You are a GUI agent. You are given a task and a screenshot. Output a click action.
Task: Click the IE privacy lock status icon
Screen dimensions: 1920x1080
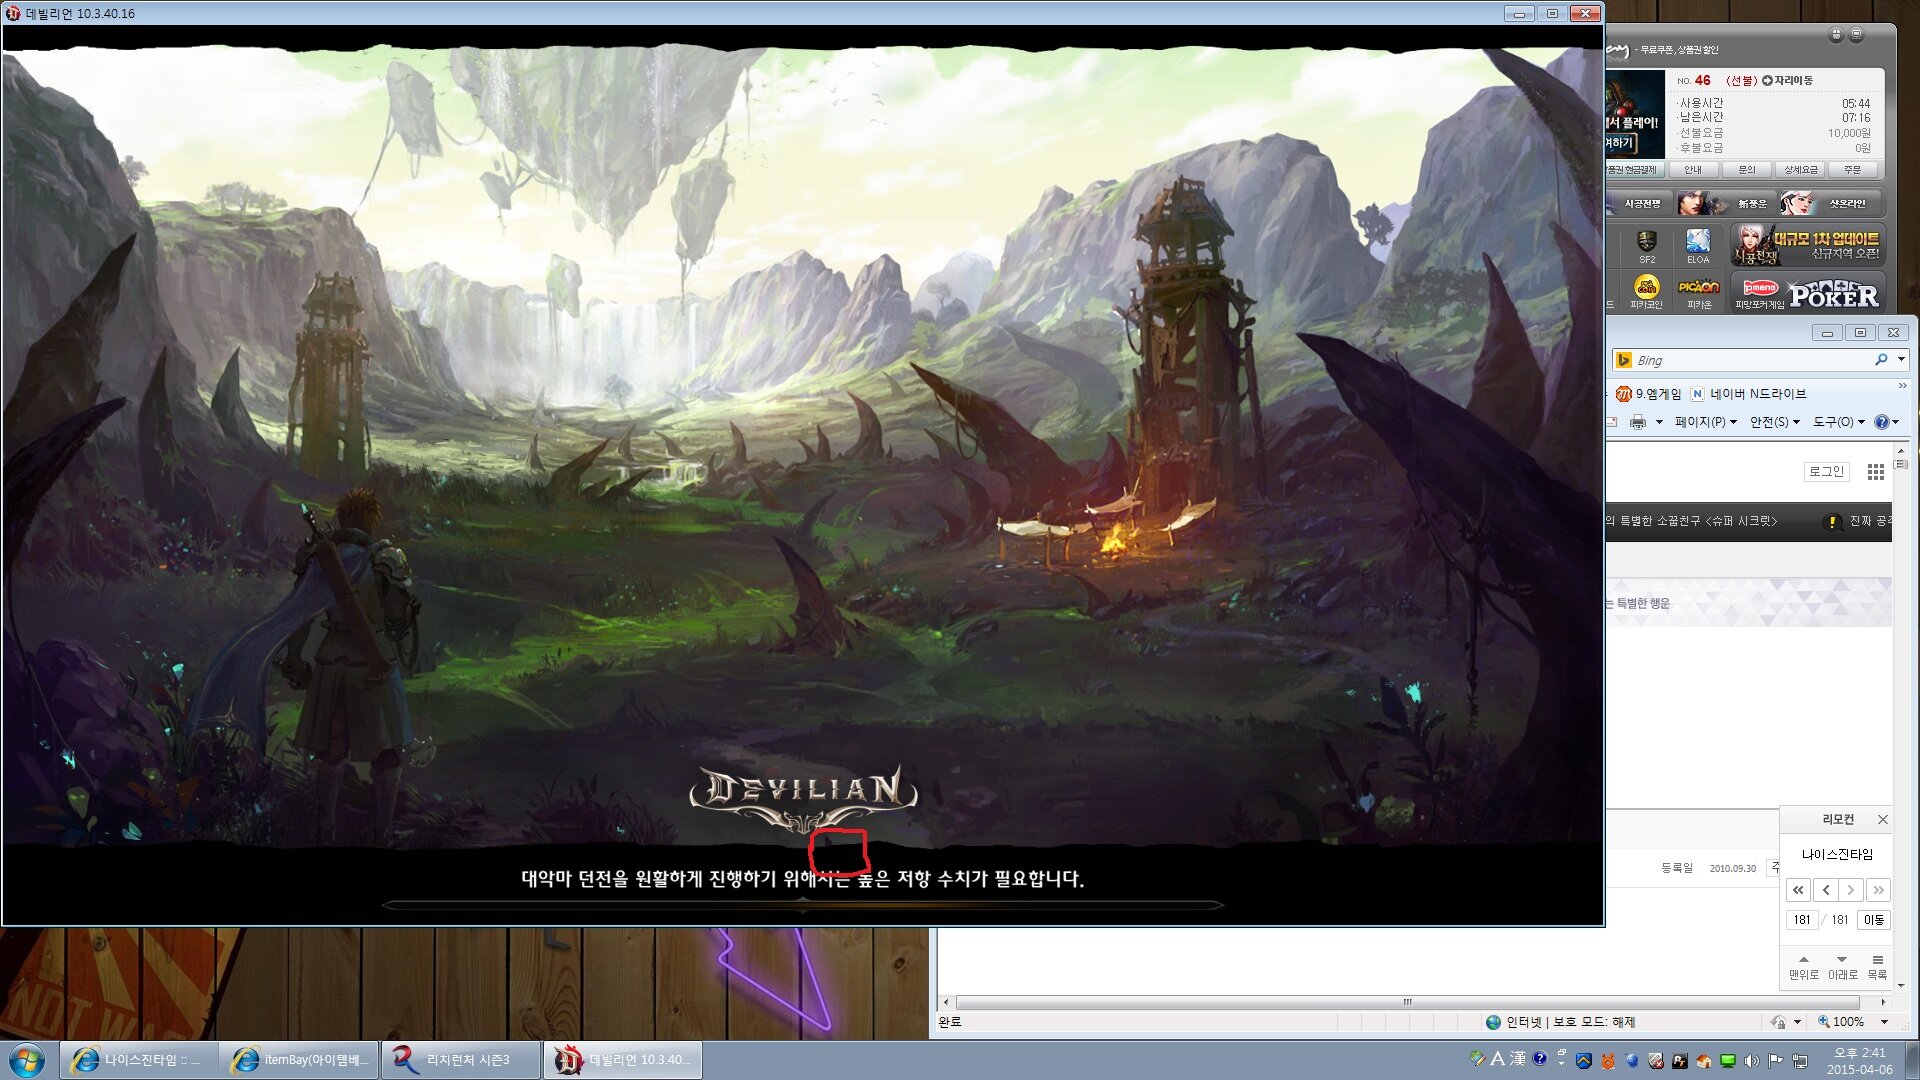click(1777, 1022)
